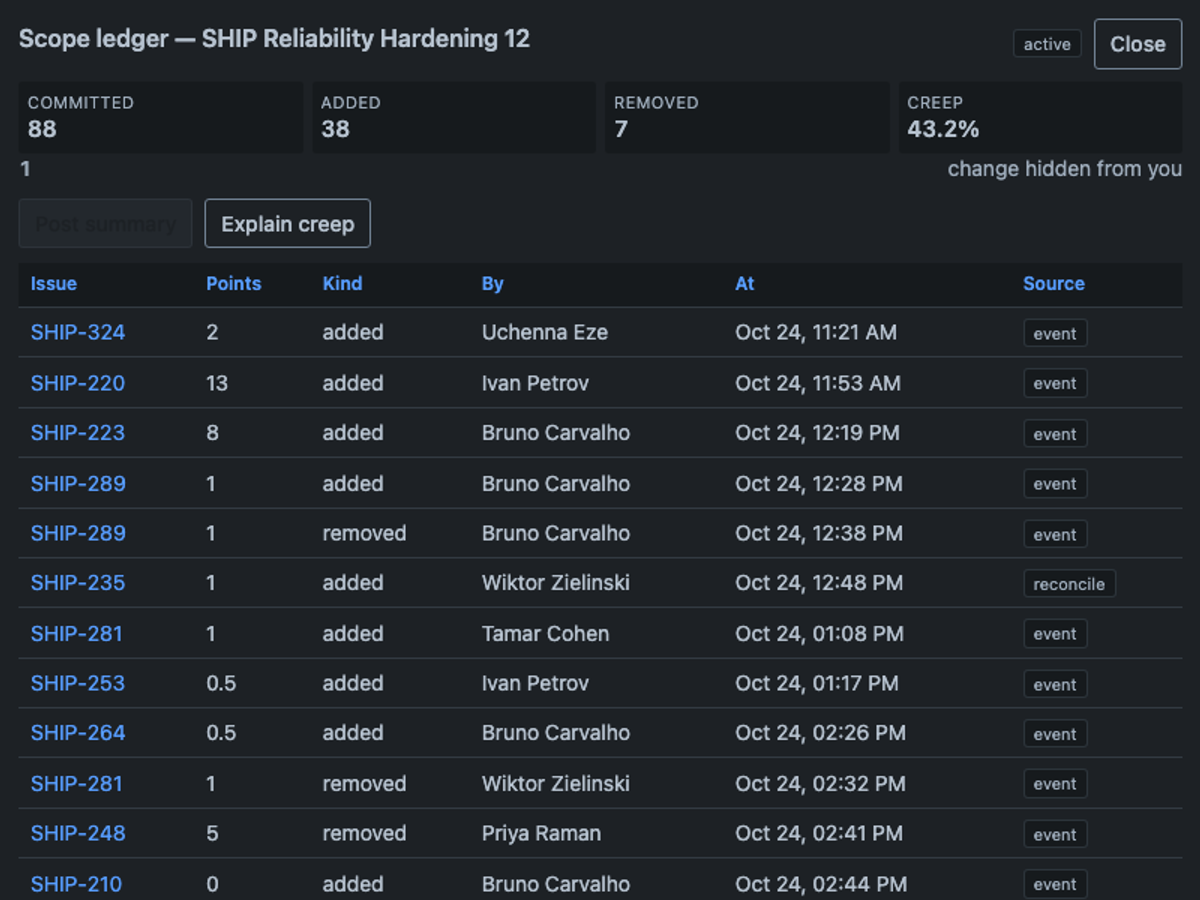Image resolution: width=1200 pixels, height=900 pixels.
Task: Sort by the By column header
Action: pyautogui.click(x=493, y=284)
